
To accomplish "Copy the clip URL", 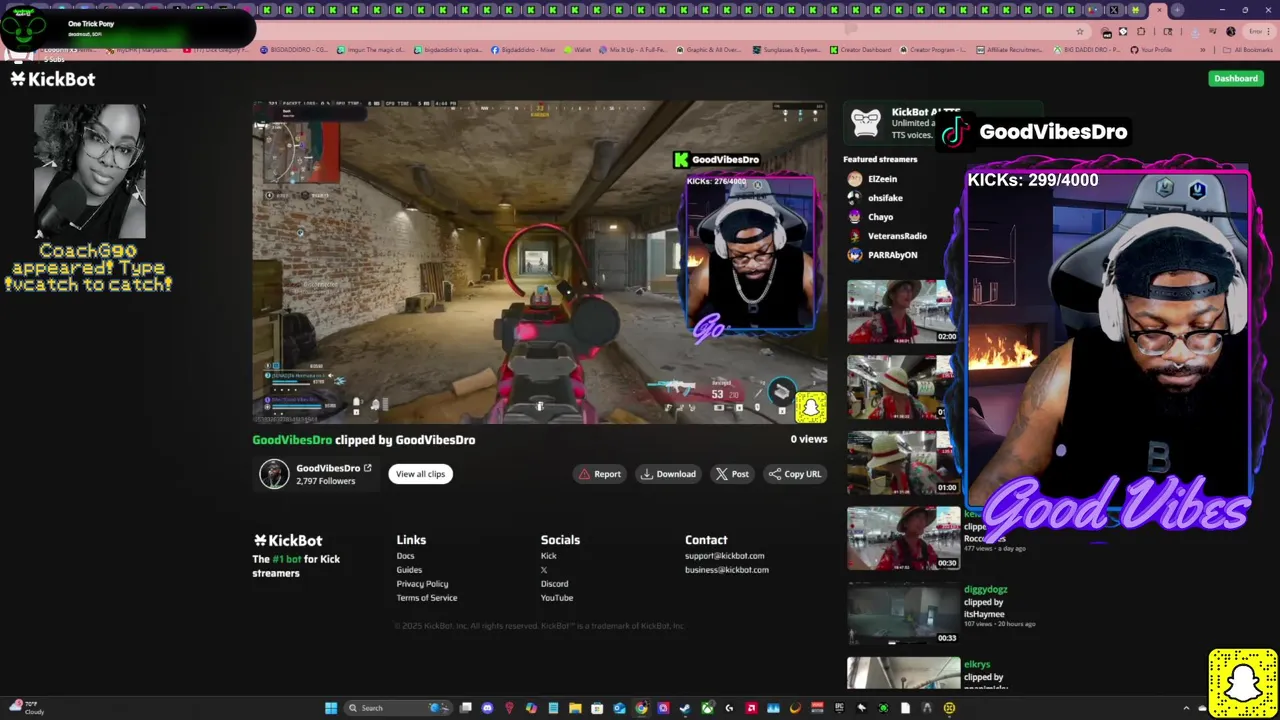I will pyautogui.click(x=794, y=474).
